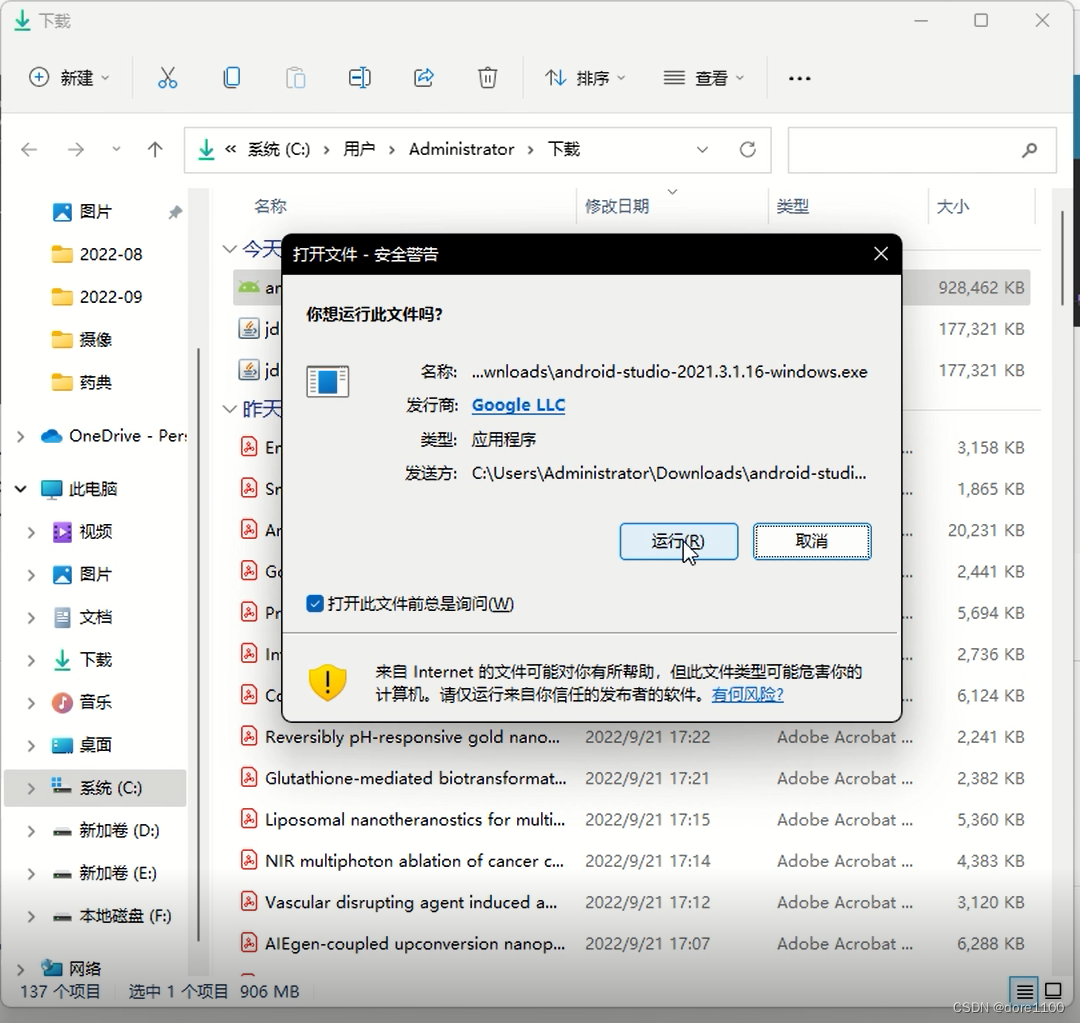Open 文档 under This PC
The width and height of the screenshot is (1080, 1023).
tap(81, 617)
